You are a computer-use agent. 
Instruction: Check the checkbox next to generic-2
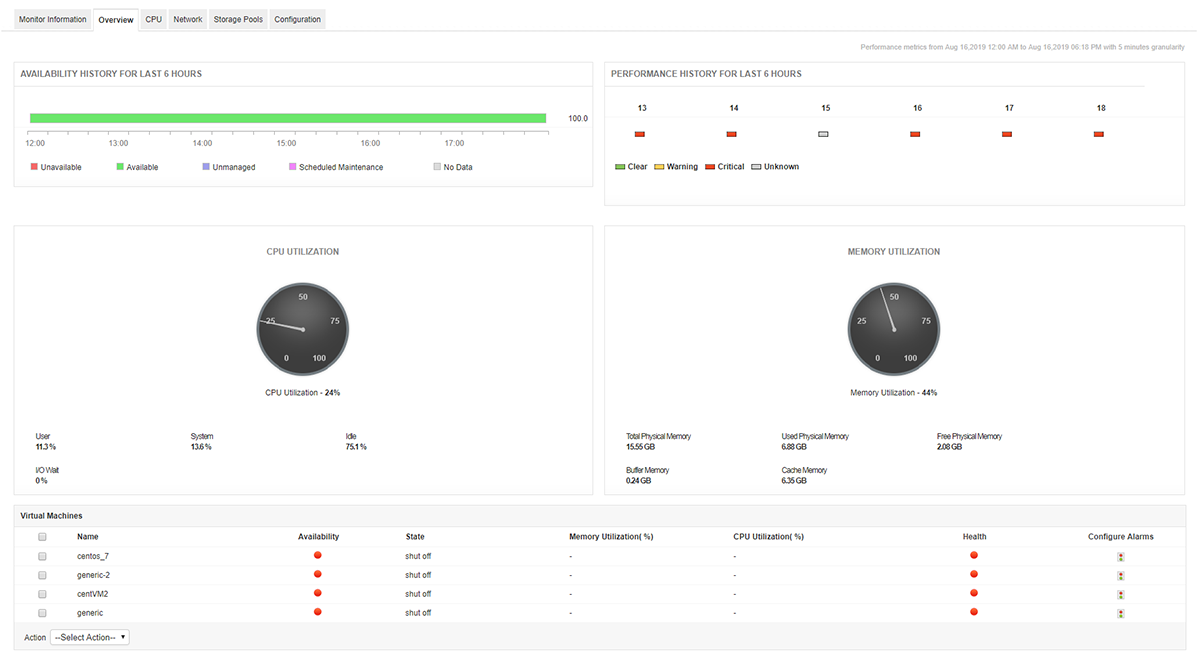tap(42, 574)
